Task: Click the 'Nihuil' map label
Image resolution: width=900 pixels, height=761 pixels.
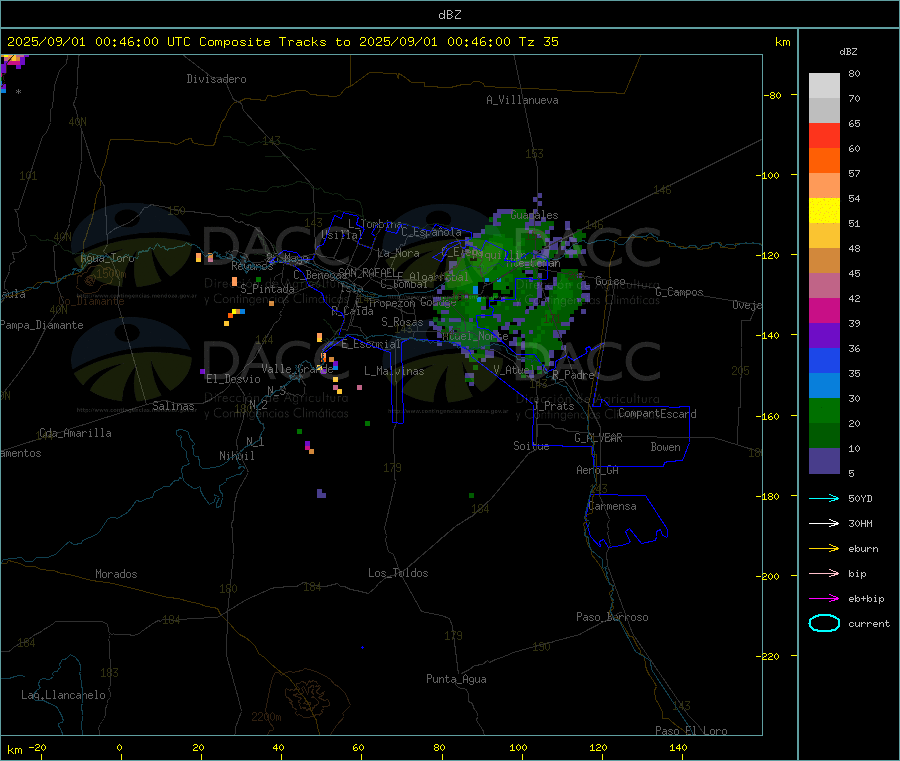Action: pyautogui.click(x=236, y=456)
